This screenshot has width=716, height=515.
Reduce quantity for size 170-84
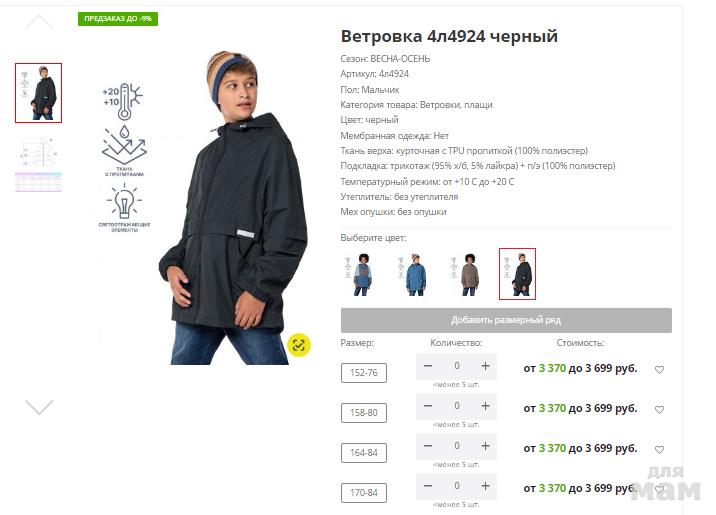point(428,486)
